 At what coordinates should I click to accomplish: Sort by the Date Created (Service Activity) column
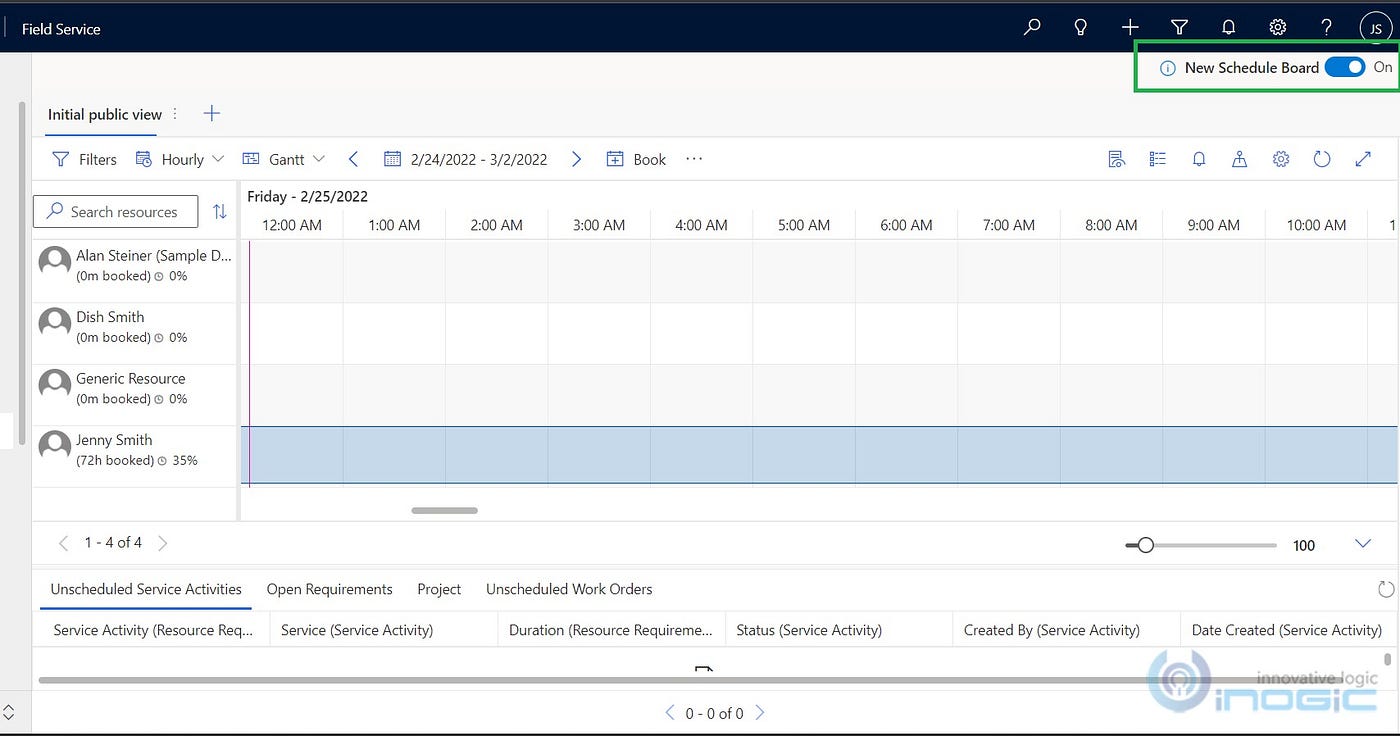(1287, 630)
